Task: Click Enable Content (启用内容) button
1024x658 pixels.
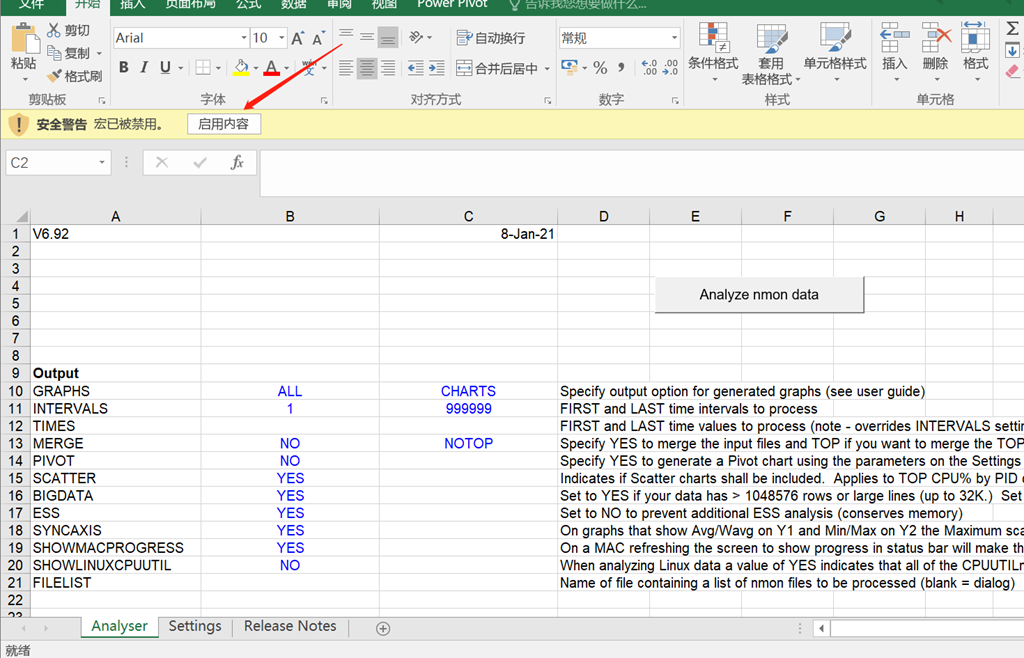Action: pos(223,124)
